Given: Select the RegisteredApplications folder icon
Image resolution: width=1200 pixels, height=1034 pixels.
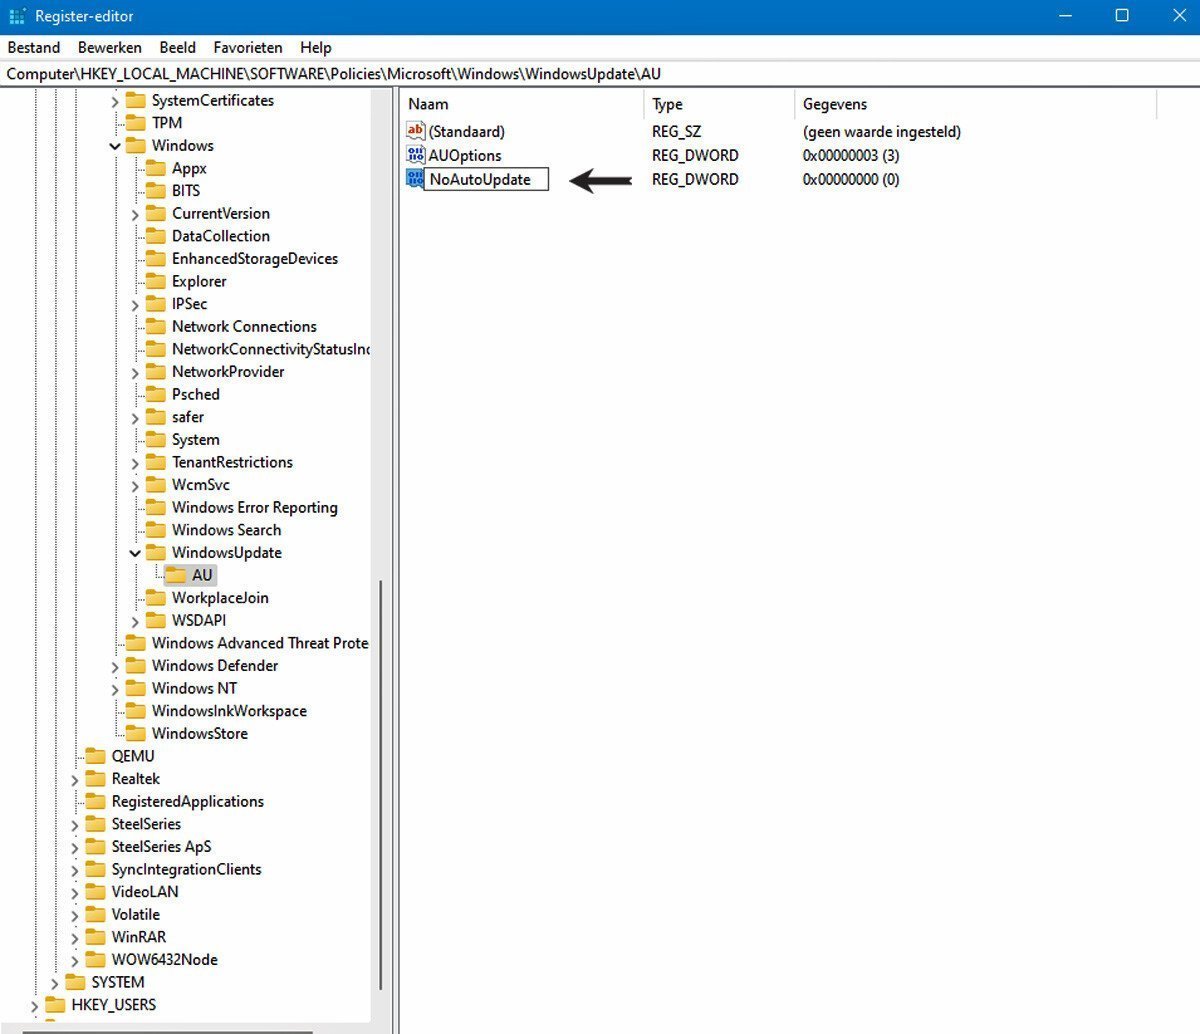Looking at the screenshot, I should [95, 801].
